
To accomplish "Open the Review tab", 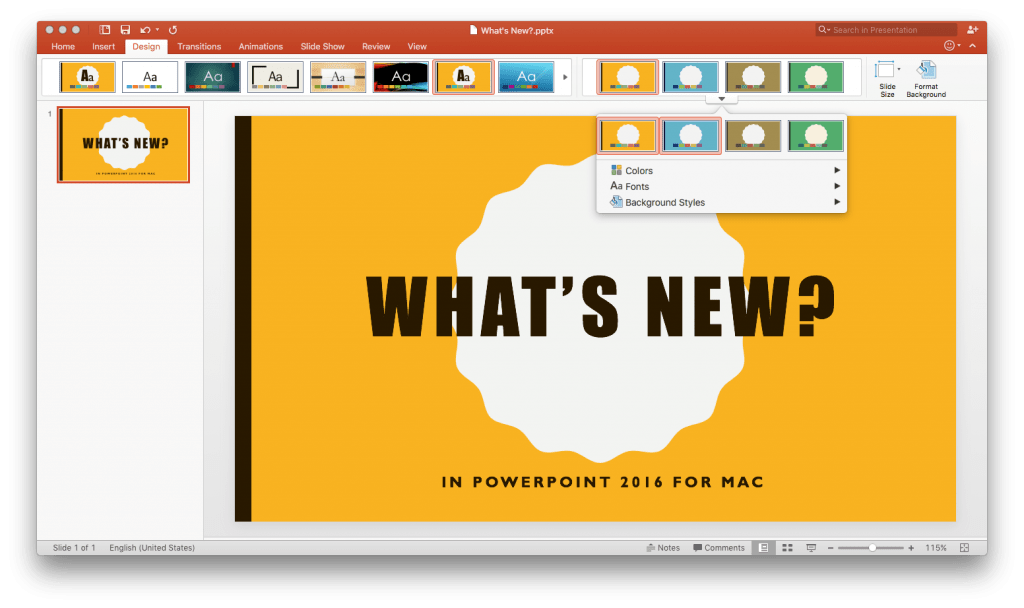I will click(376, 46).
